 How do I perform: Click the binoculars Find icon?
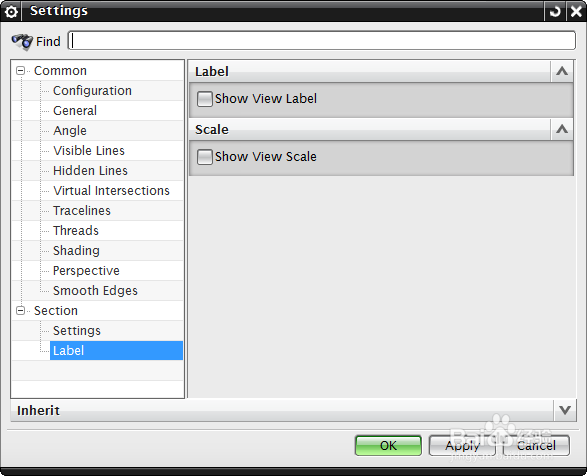[22, 41]
